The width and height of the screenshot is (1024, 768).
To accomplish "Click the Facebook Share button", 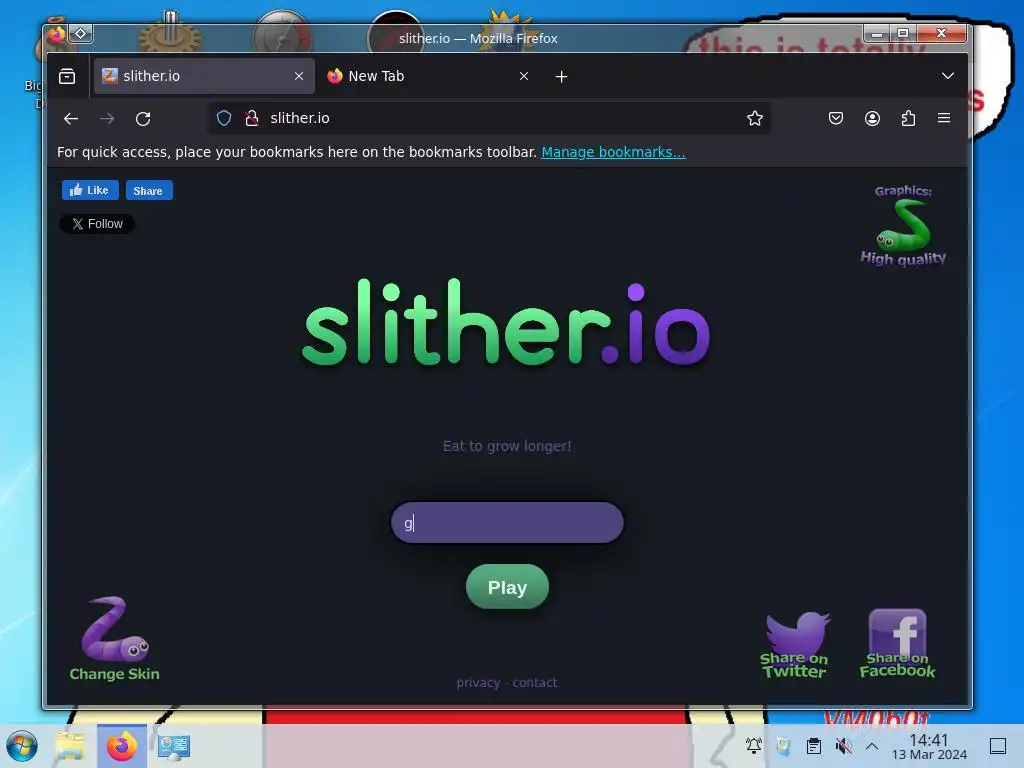I will pos(149,191).
